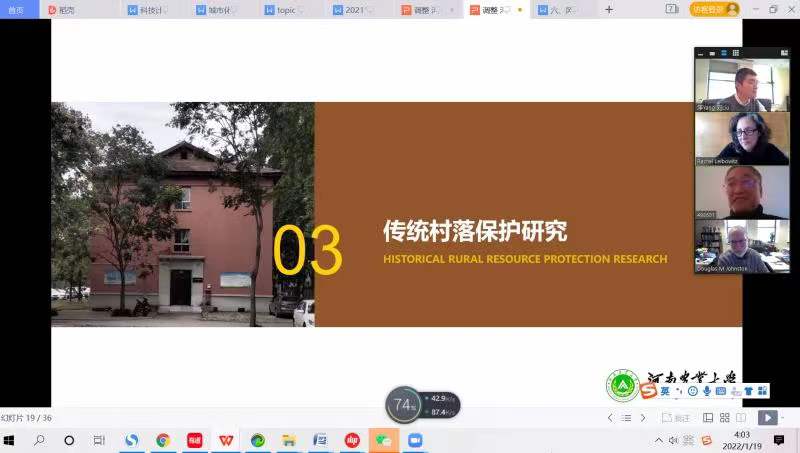The image size is (800, 453).
Task: Open a new tab with plus button
Action: click(609, 9)
